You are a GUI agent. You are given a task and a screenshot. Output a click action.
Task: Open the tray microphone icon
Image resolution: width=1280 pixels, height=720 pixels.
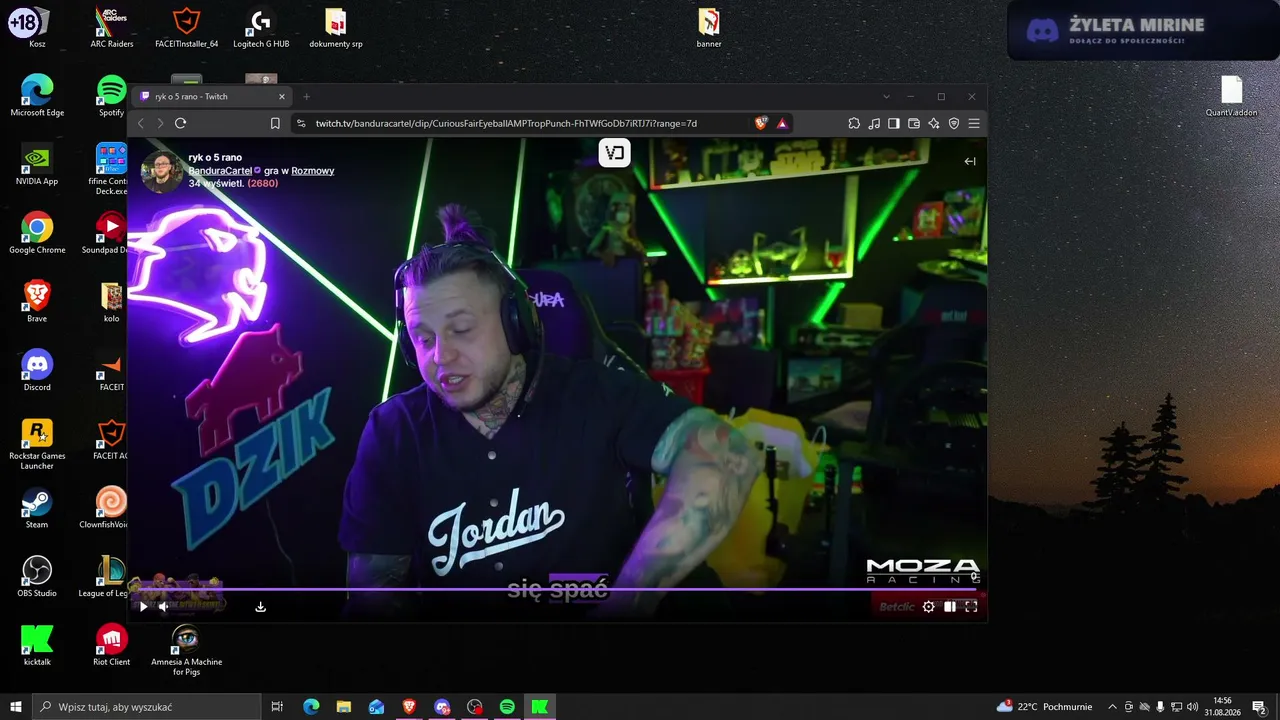coord(1160,707)
